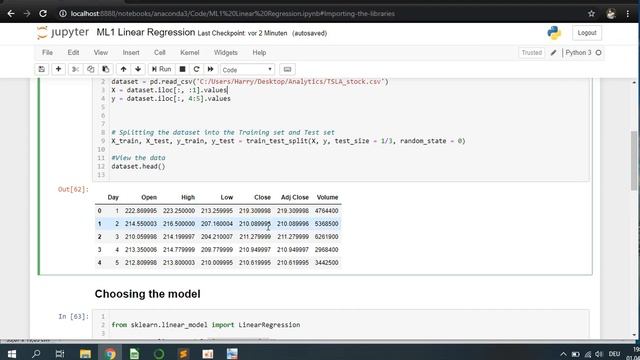The width and height of the screenshot is (640, 360).
Task: Paste cells below icon
Action: (x=106, y=69)
